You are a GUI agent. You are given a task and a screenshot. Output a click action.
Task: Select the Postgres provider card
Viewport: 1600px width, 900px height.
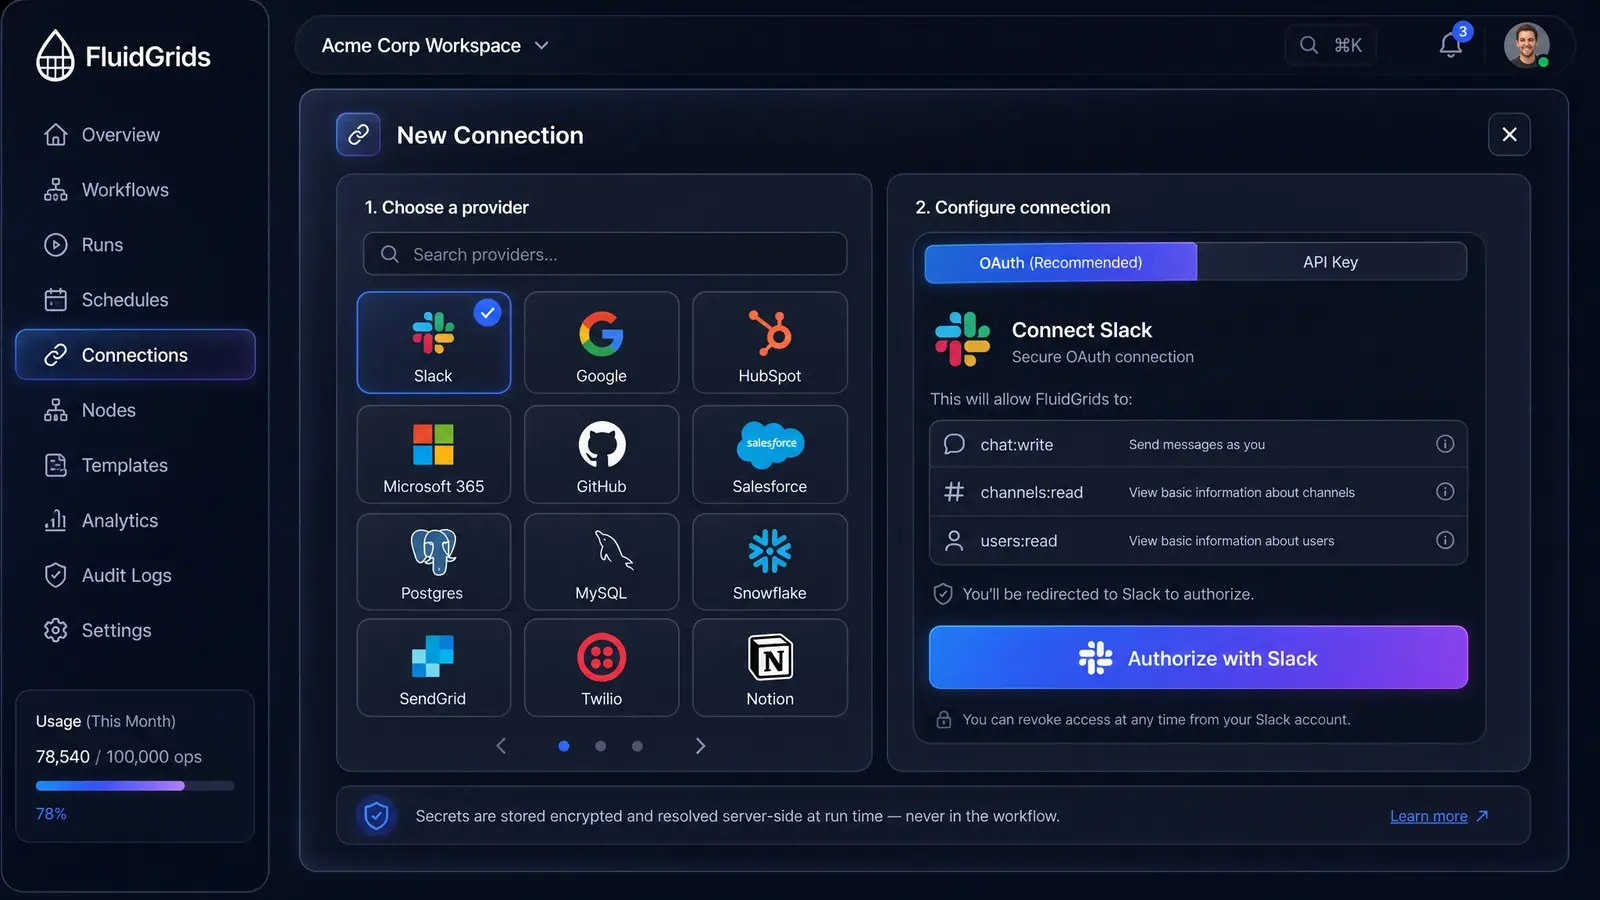tap(434, 562)
